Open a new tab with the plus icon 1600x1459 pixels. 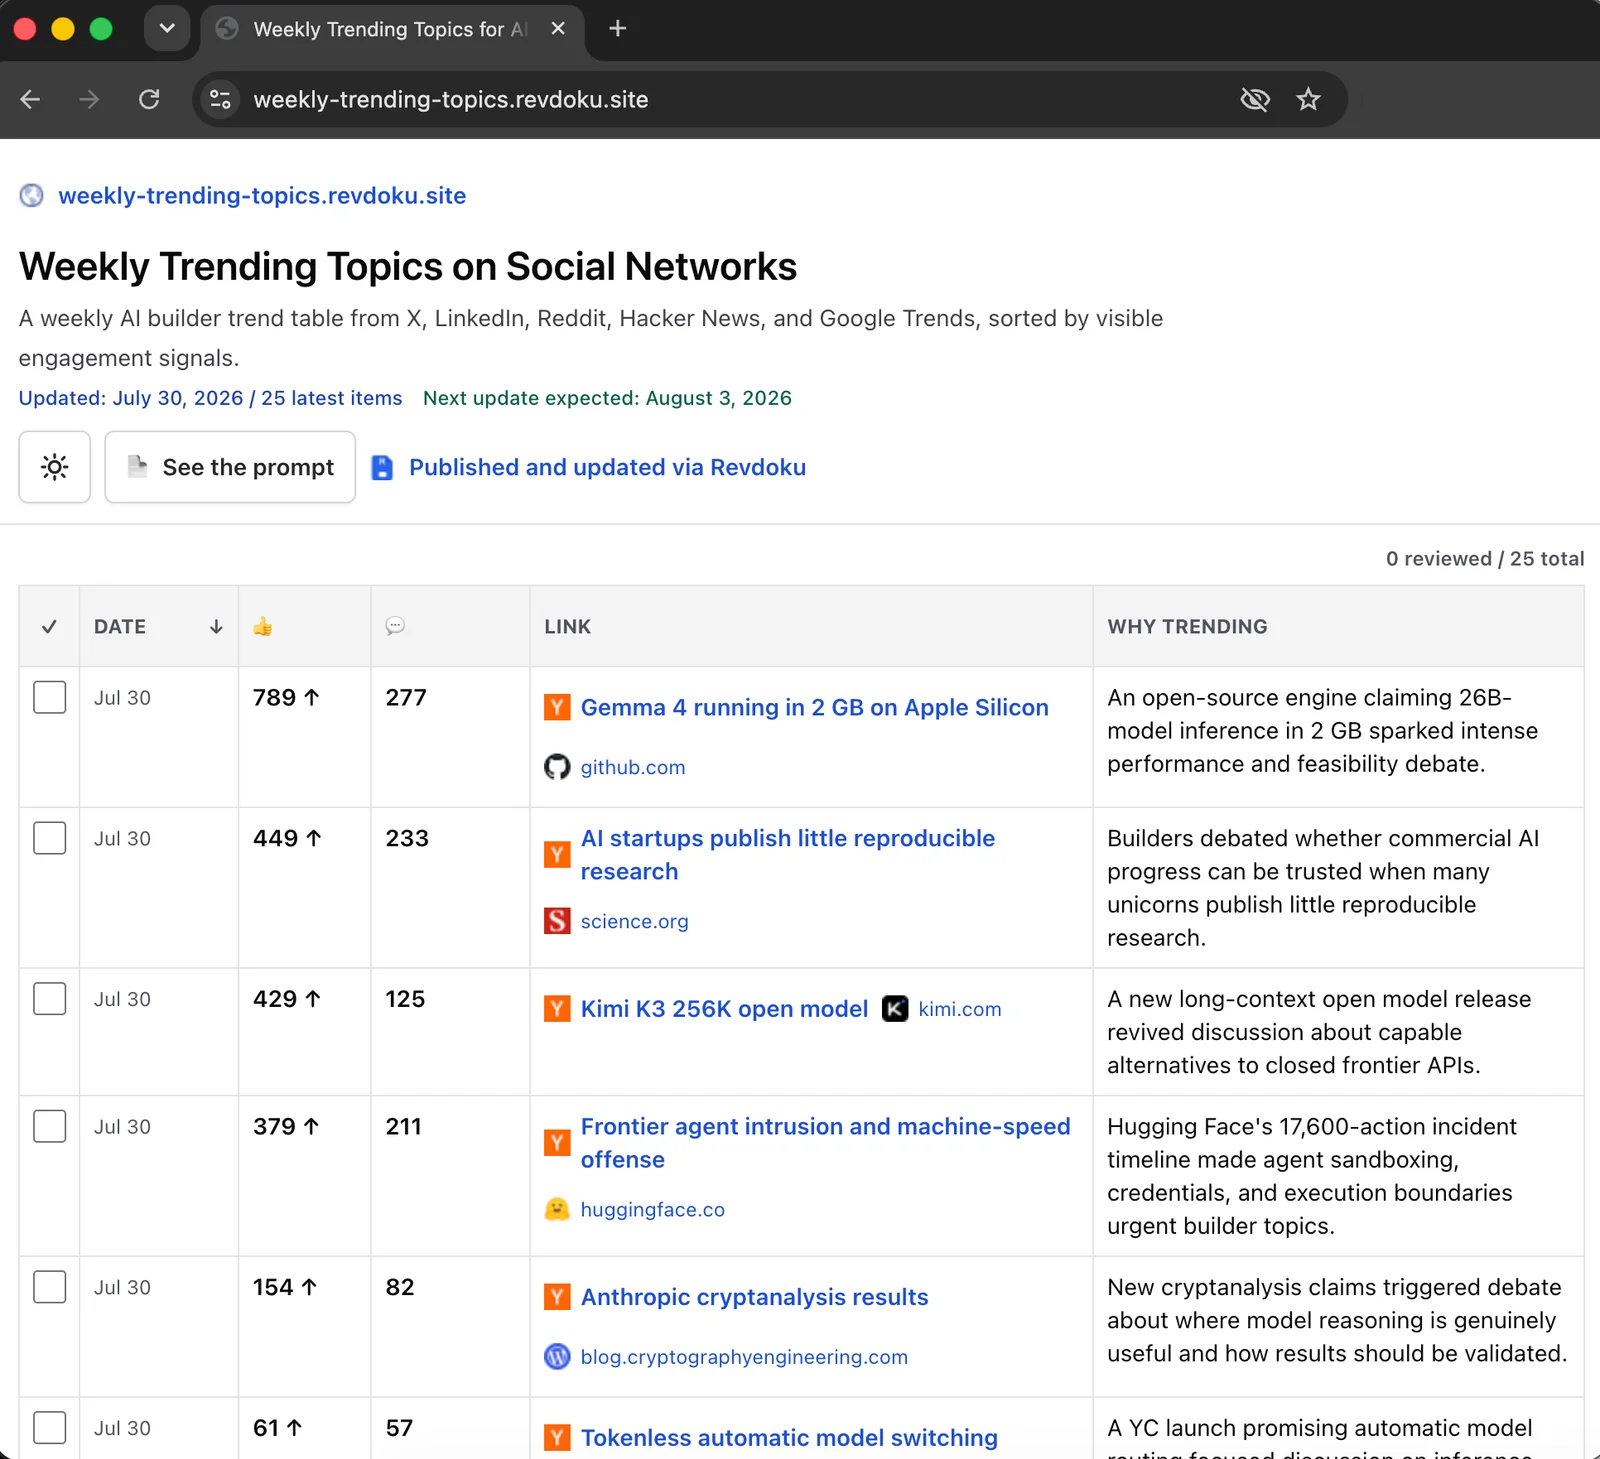(617, 29)
